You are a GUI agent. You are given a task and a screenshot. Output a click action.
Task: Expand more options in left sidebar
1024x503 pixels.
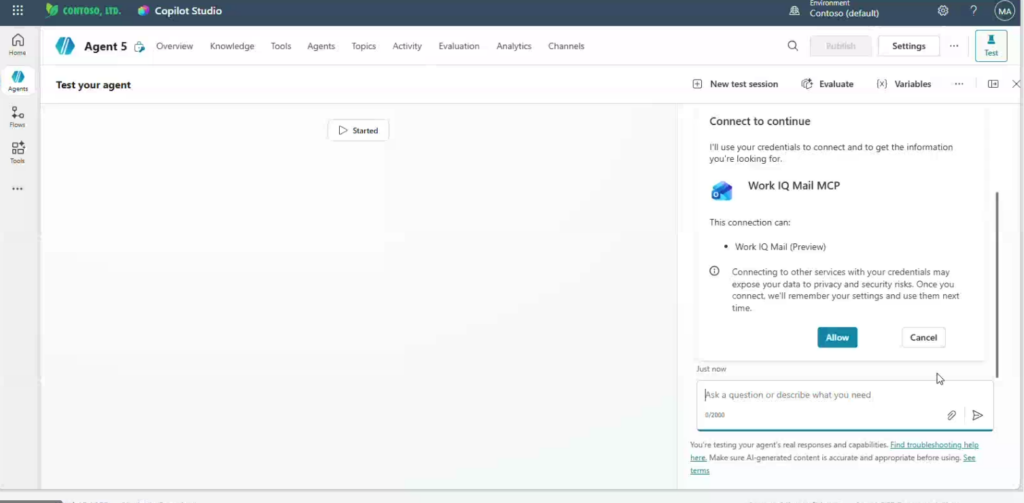click(17, 189)
